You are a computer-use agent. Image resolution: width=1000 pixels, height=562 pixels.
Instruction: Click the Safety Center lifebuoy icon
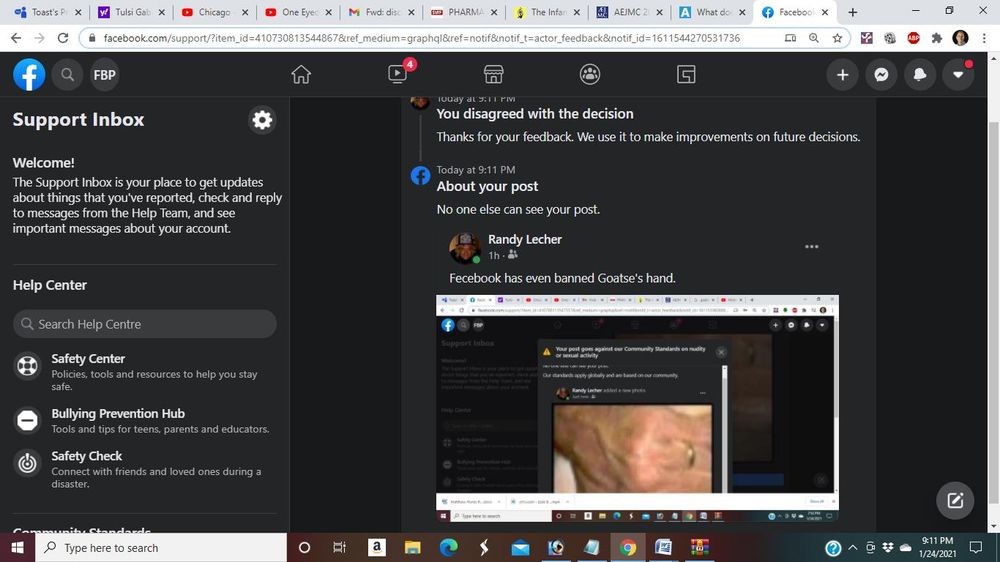[x=27, y=366]
